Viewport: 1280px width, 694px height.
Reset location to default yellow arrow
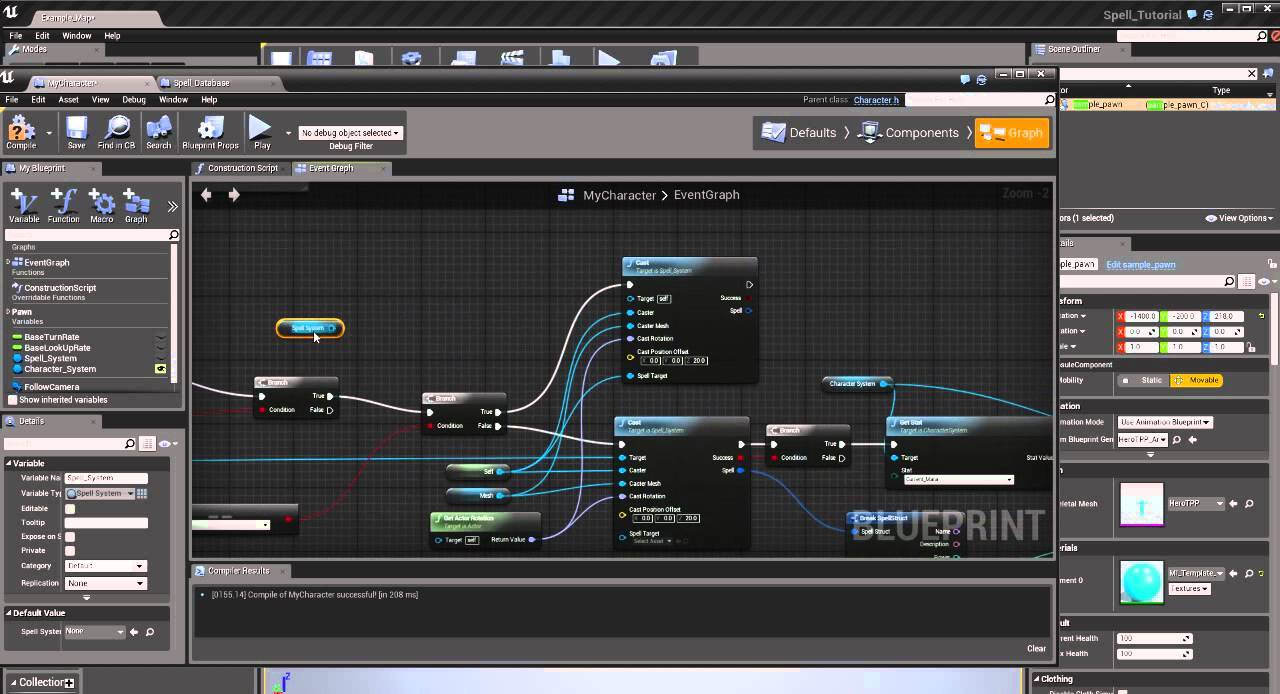[1261, 316]
